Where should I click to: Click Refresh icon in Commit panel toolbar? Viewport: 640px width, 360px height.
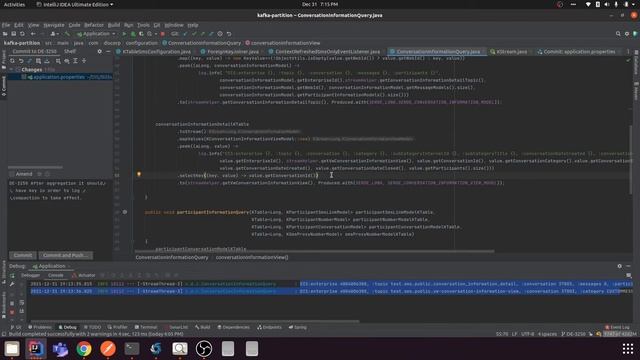12,61
